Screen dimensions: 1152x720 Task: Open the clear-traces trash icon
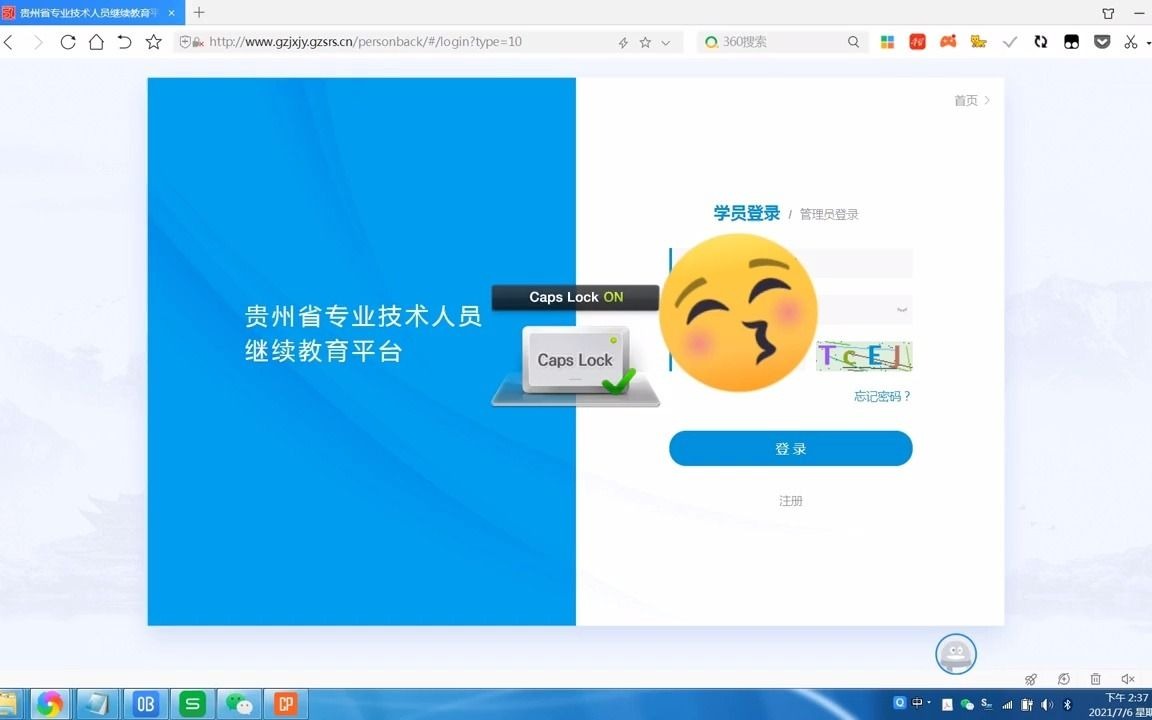coord(1095,679)
